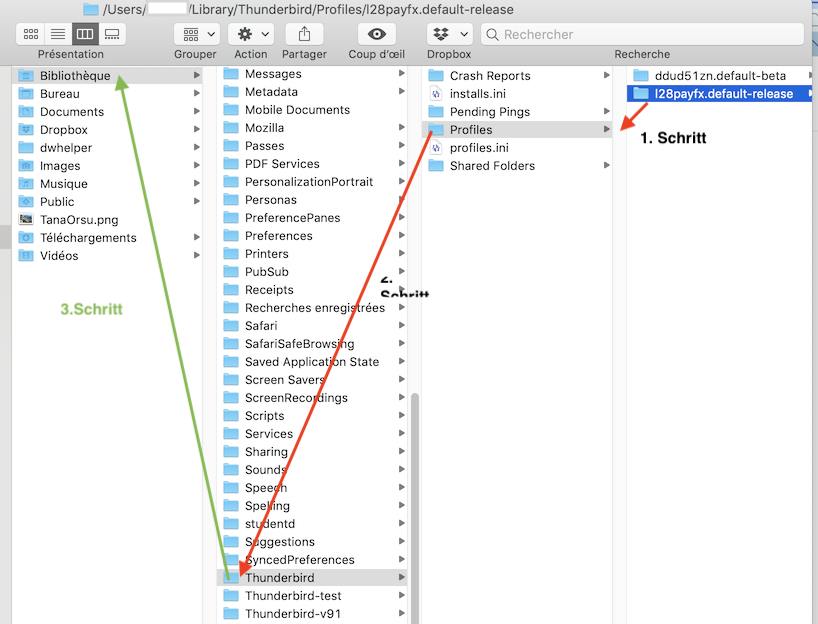818x624 pixels.
Task: Select the Vidéos folder icon
Action: 26,256
